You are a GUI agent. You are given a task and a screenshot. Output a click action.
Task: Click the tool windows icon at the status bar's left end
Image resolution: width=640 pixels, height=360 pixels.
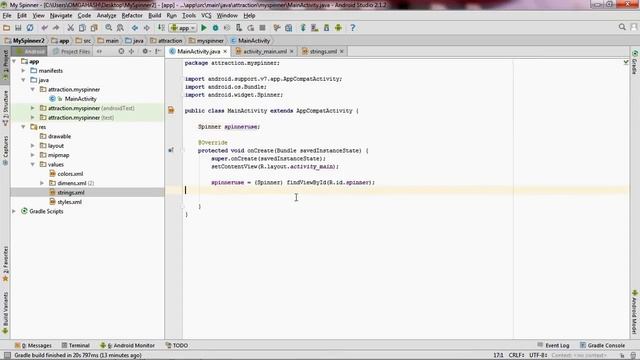click(x=7, y=355)
